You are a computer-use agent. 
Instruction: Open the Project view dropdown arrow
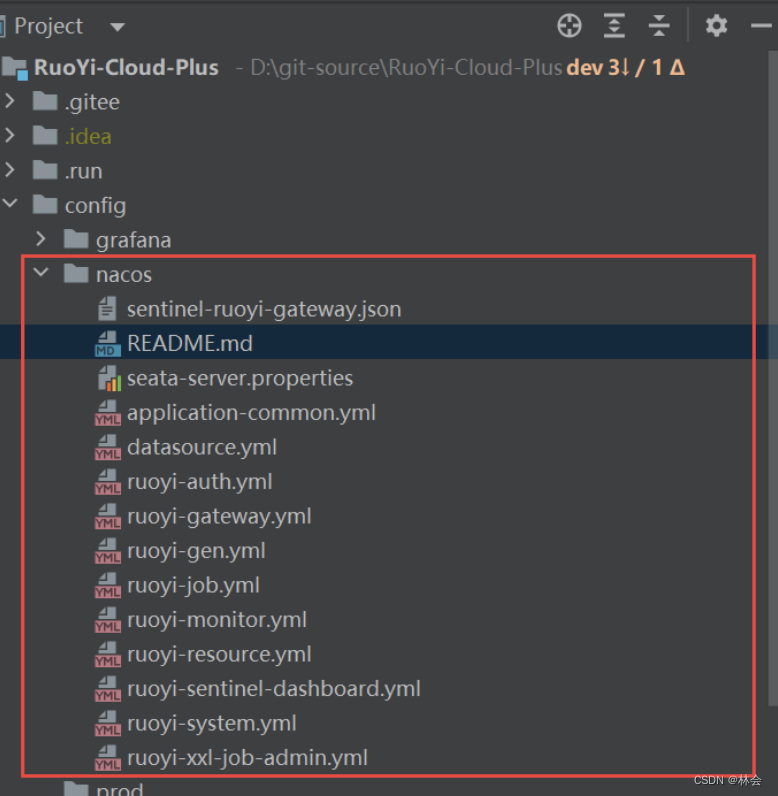coord(117,27)
